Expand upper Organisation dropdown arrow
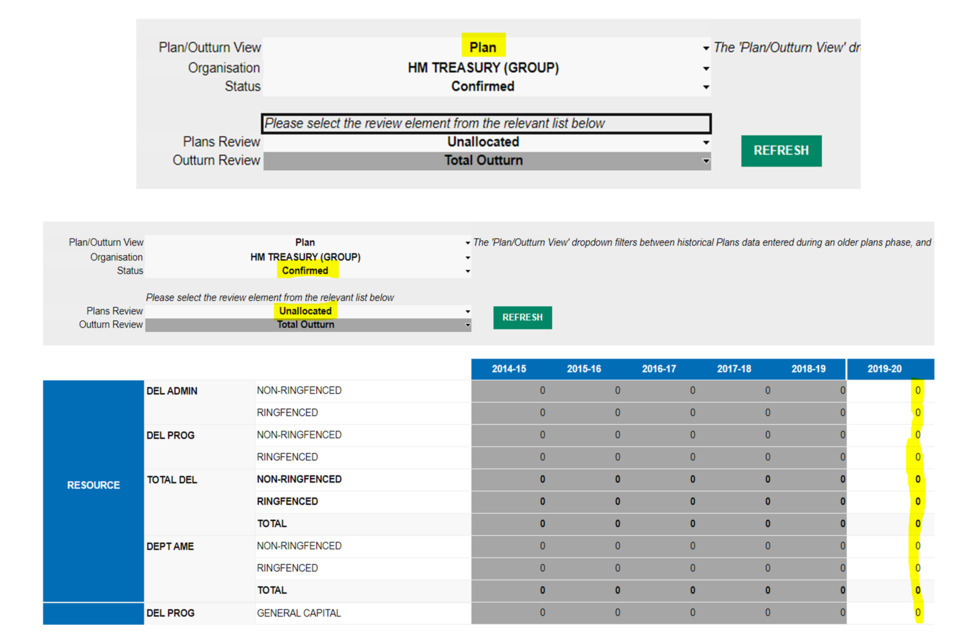960x640 pixels. pos(705,69)
